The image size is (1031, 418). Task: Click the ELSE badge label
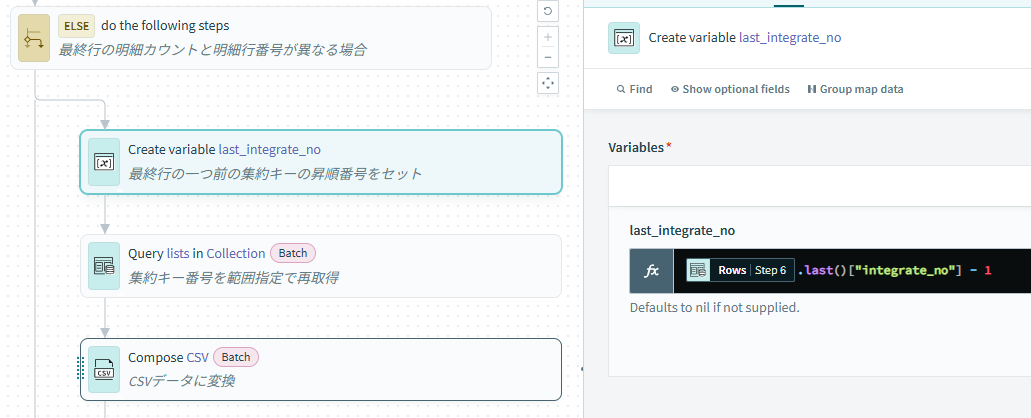[76, 26]
